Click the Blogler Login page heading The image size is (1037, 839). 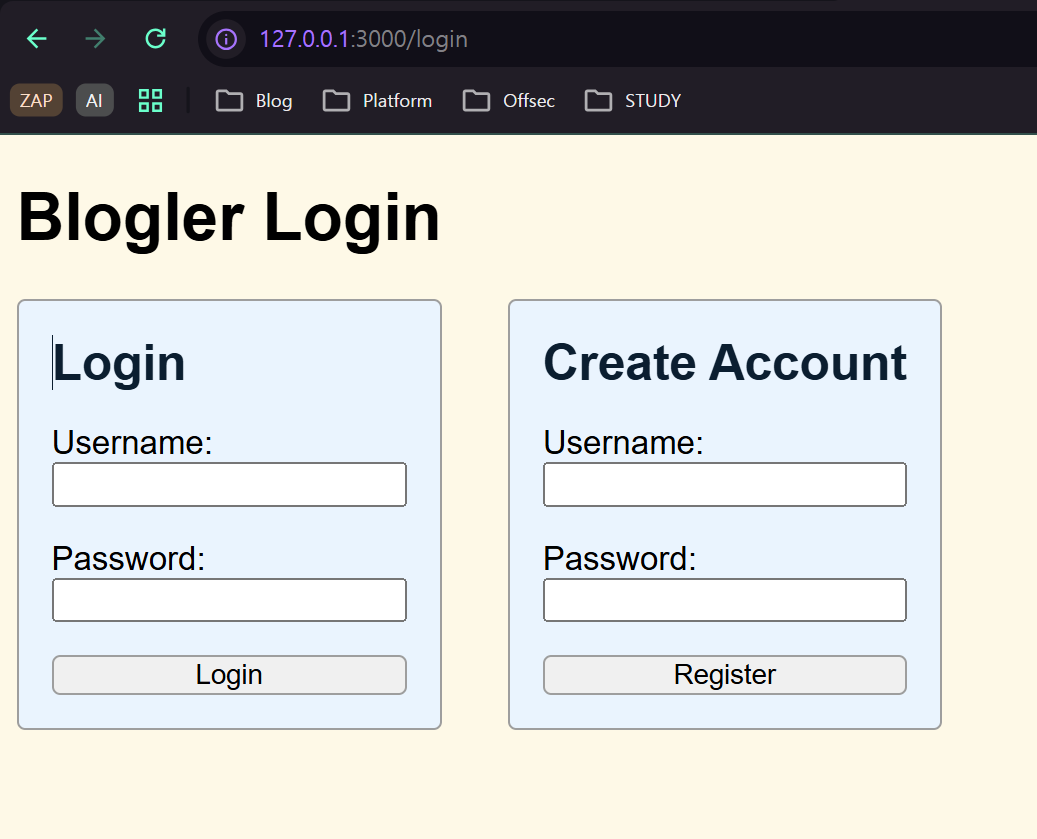pos(229,217)
